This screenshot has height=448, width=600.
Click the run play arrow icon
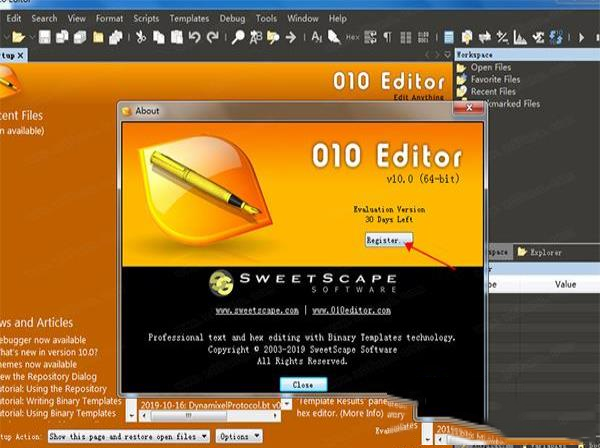point(581,37)
